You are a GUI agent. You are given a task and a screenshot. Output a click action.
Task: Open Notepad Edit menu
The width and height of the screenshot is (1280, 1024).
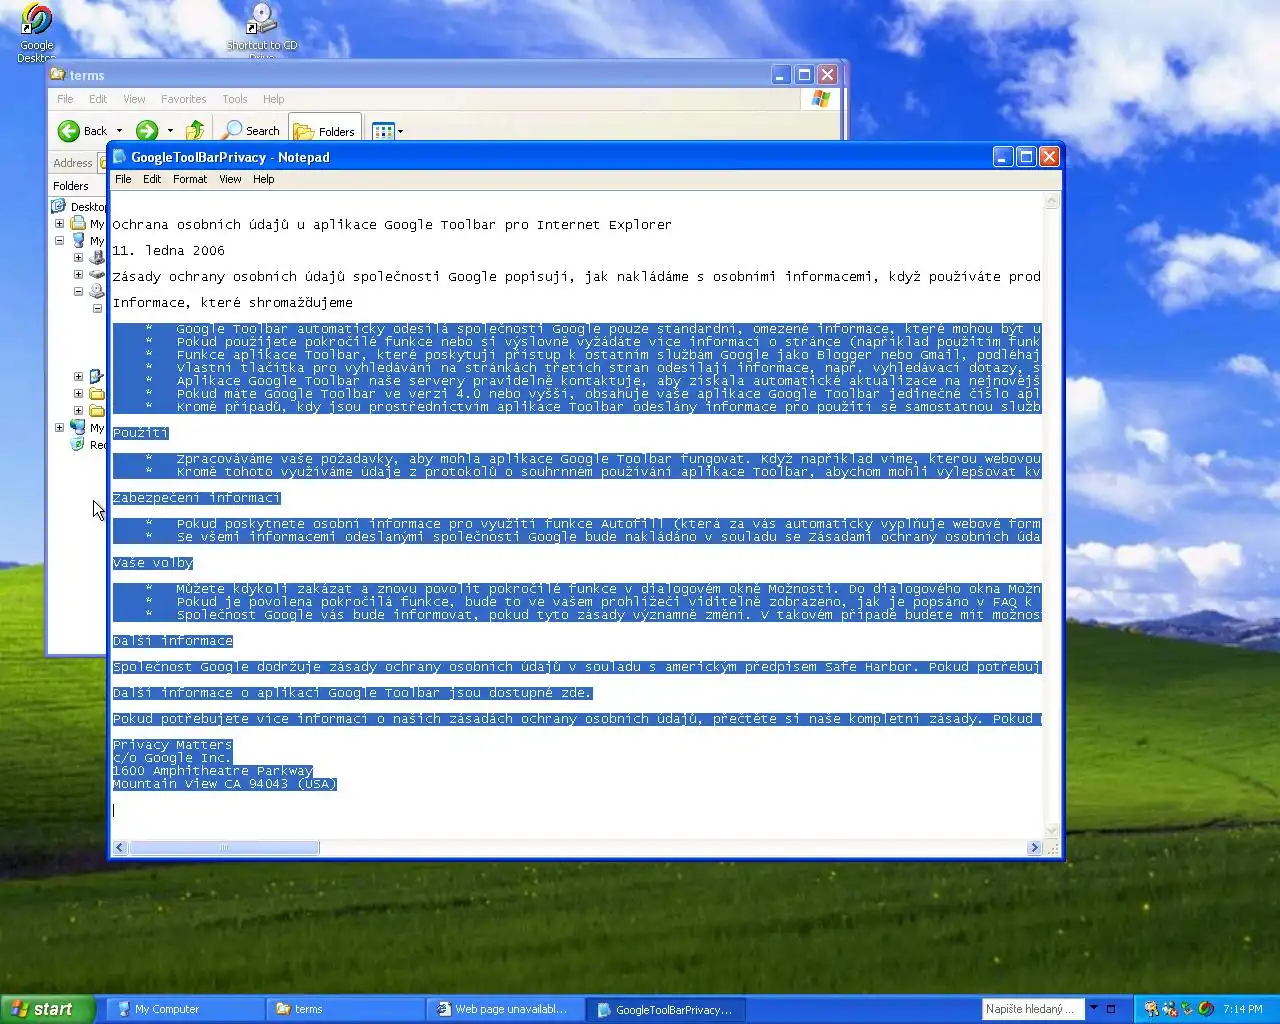coord(152,179)
